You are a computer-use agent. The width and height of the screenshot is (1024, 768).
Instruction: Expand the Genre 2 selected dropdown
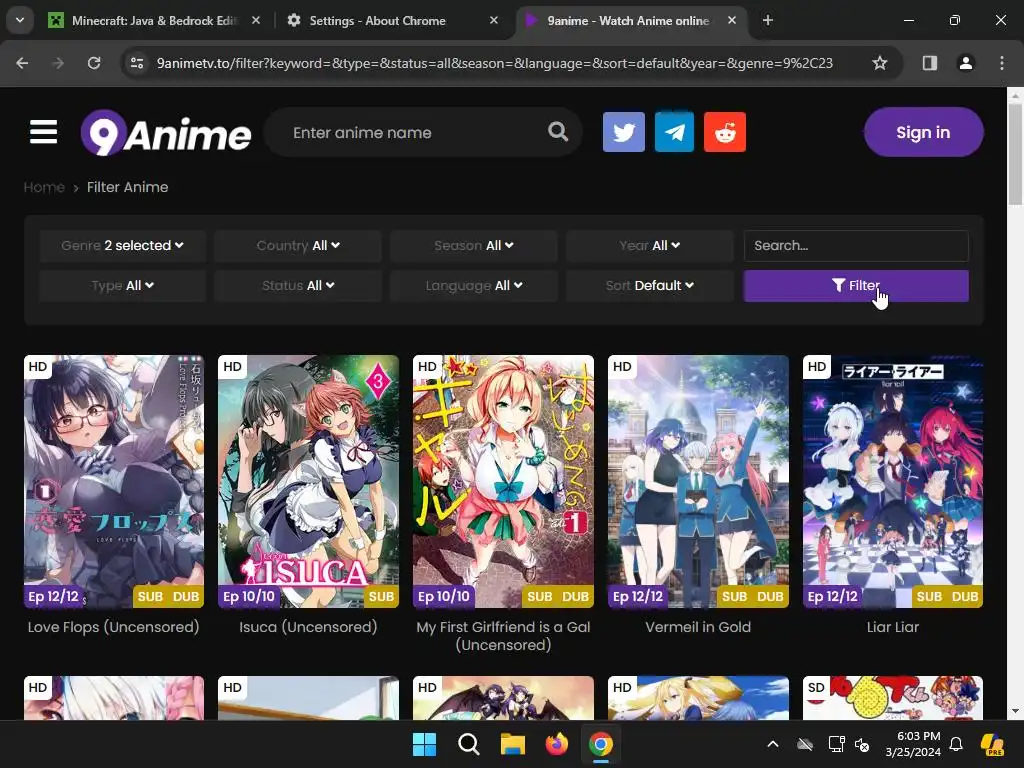[x=122, y=246]
